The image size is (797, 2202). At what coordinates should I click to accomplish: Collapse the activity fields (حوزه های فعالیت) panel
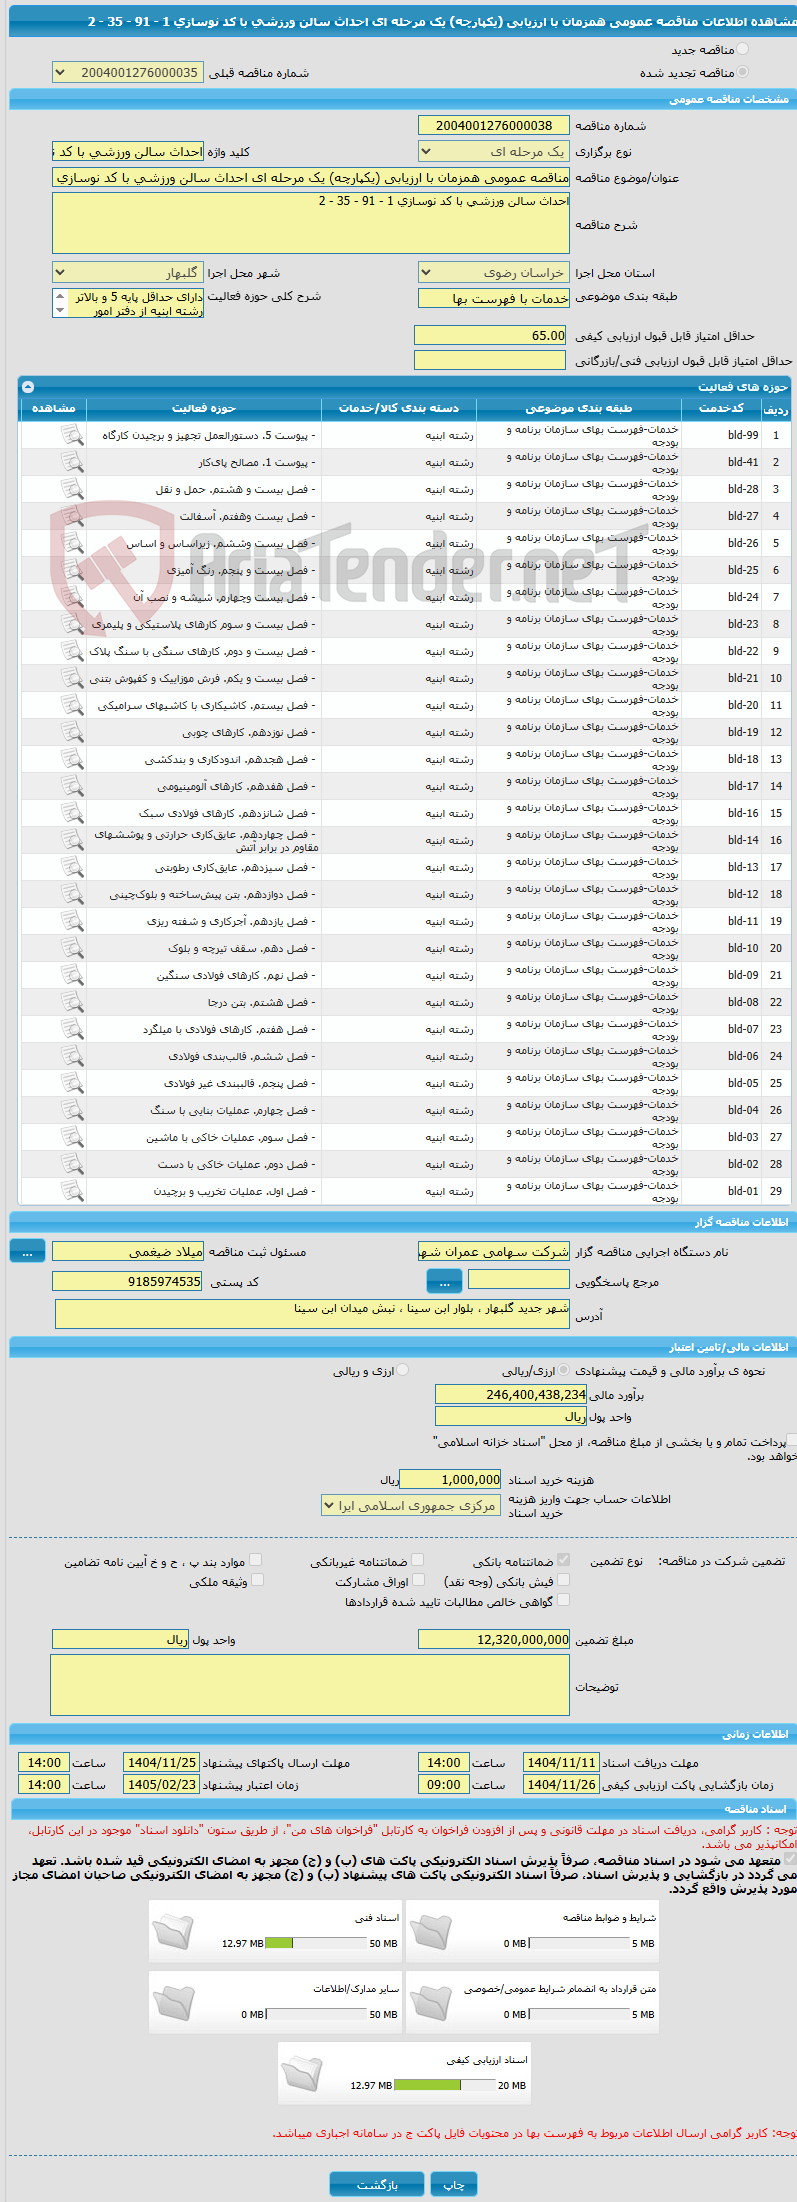tap(28, 387)
